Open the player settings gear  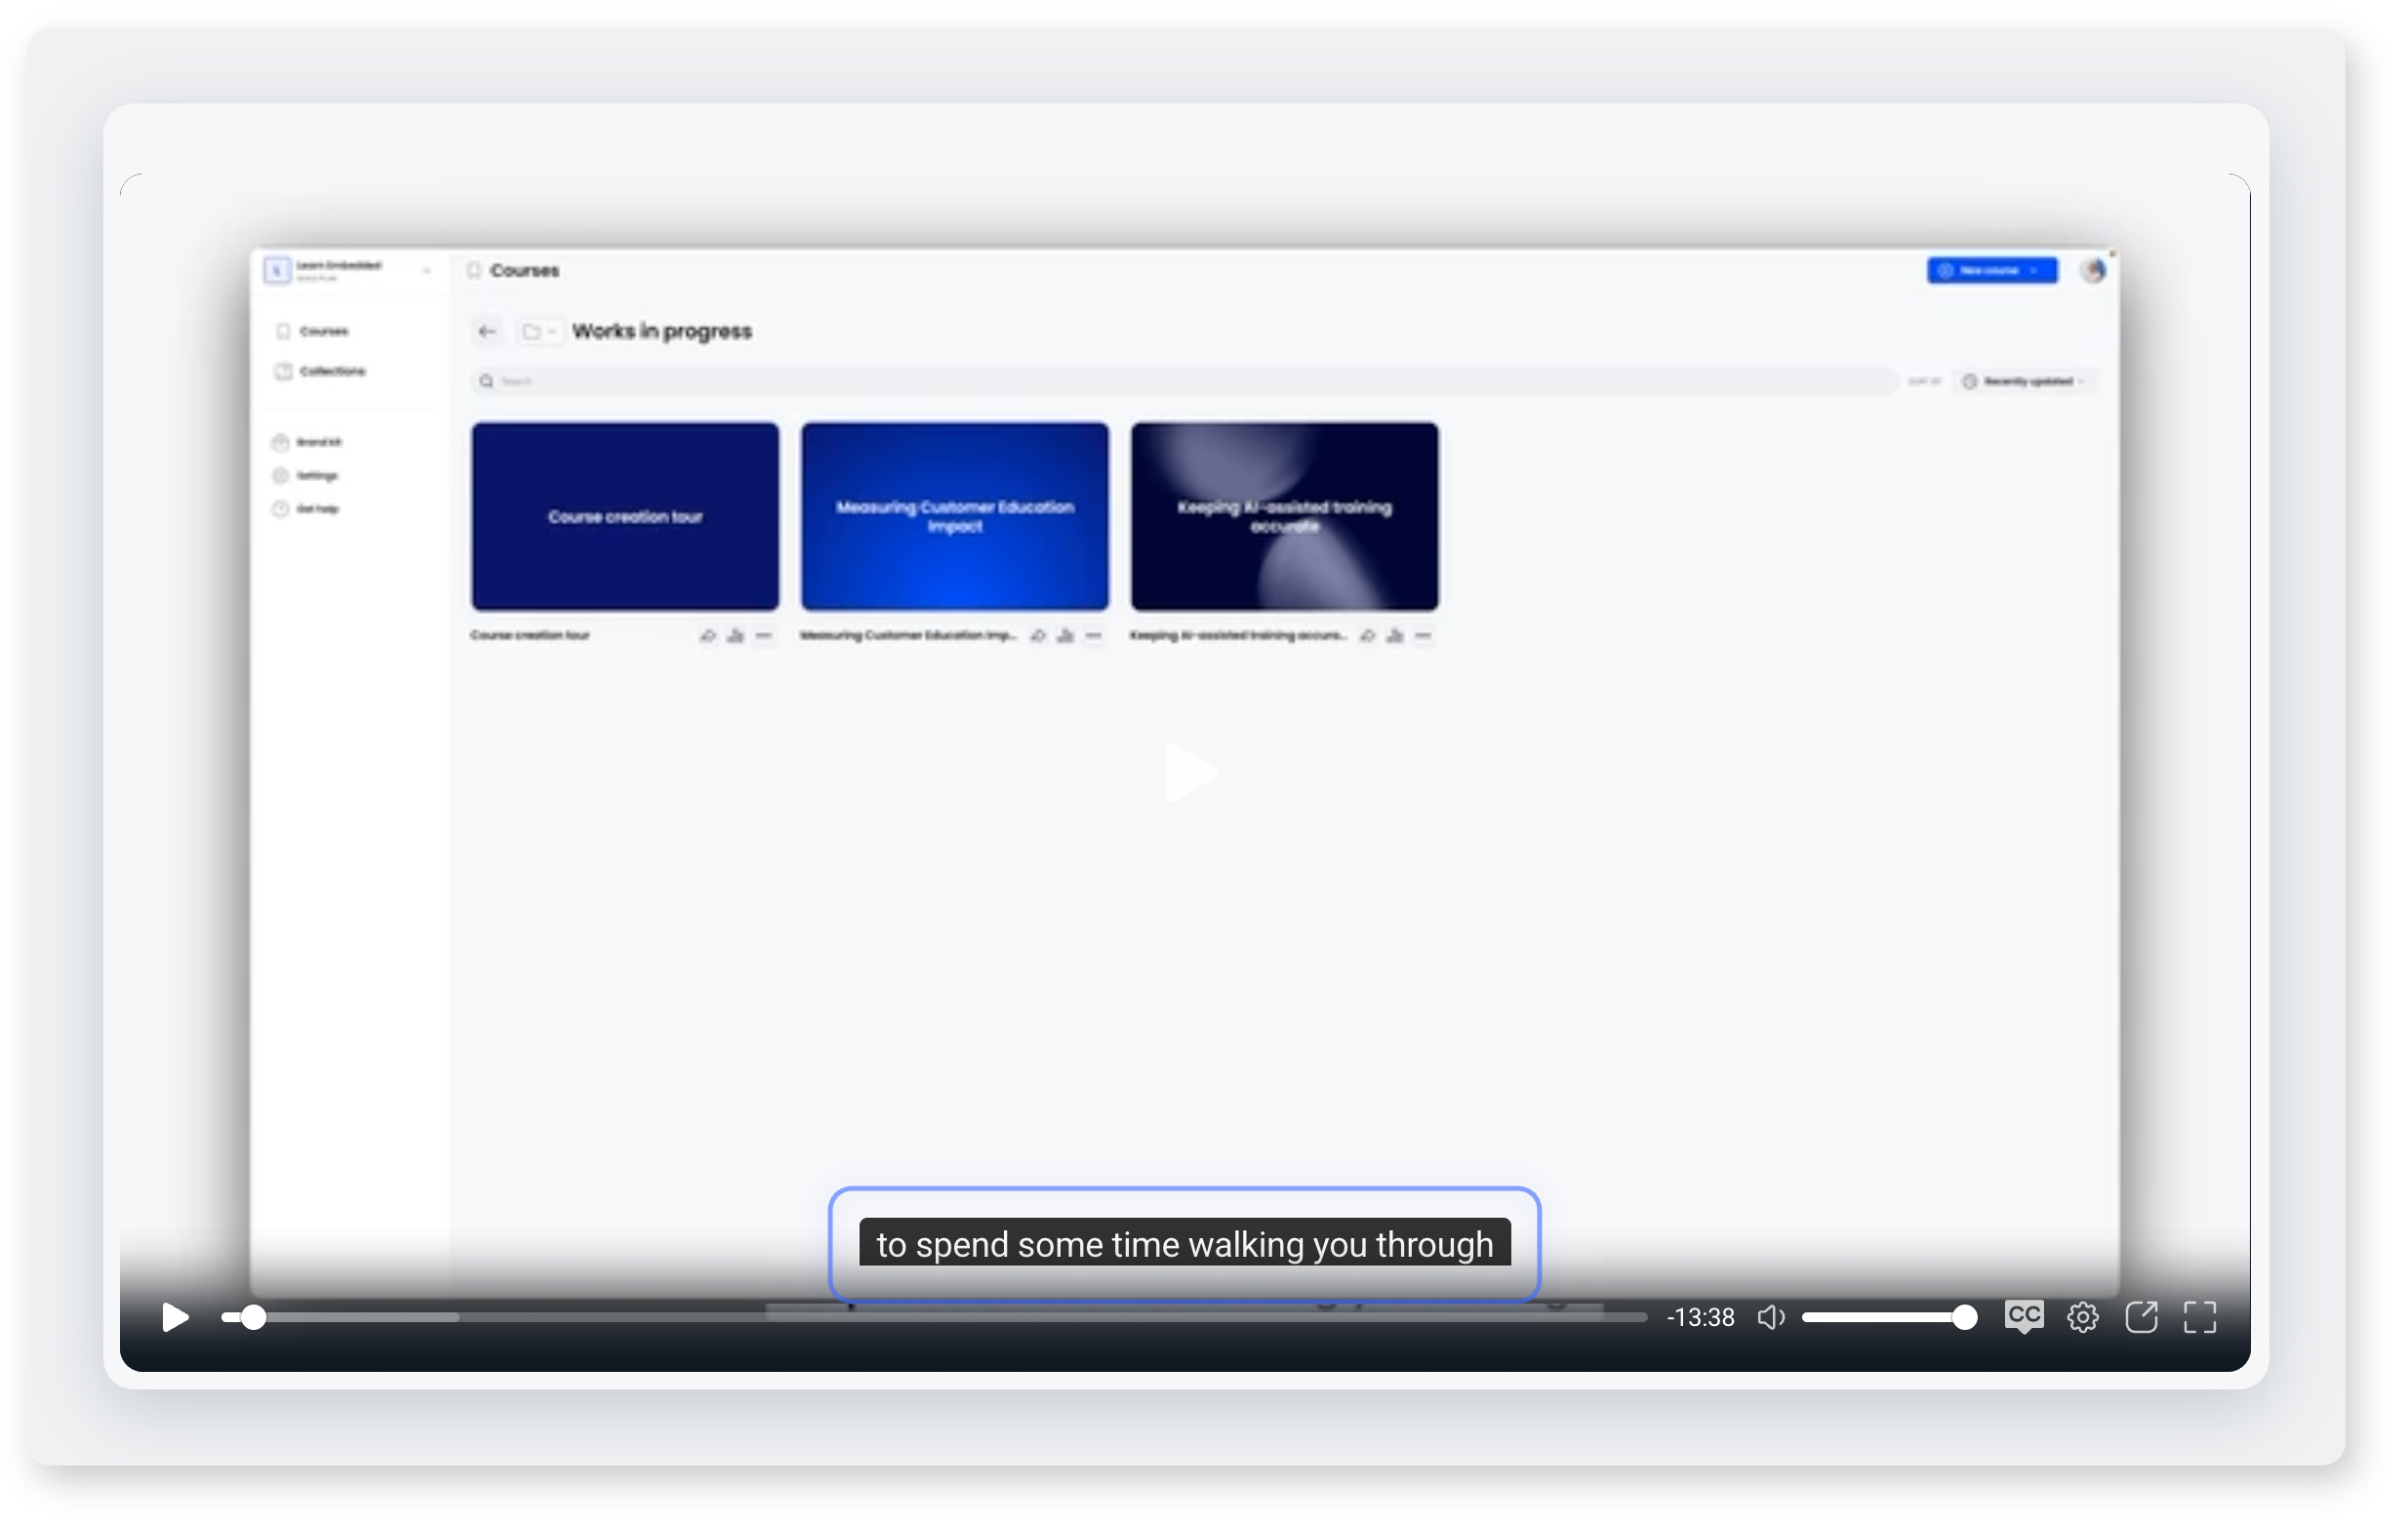click(2083, 1318)
